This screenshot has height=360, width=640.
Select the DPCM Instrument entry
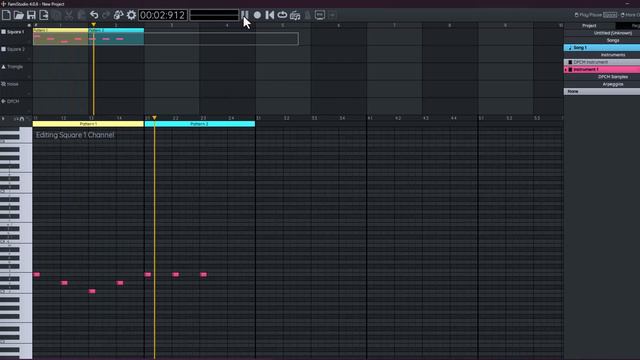(602, 62)
